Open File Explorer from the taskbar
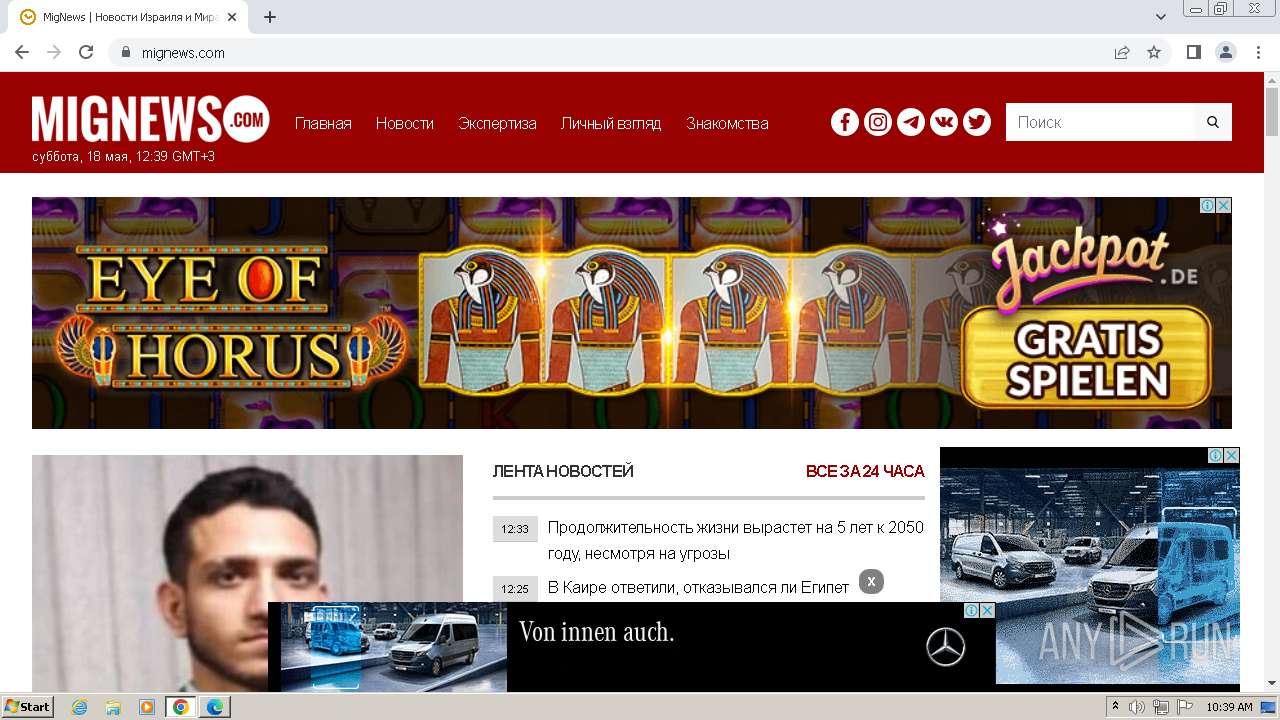Viewport: 1280px width, 720px height. [113, 707]
